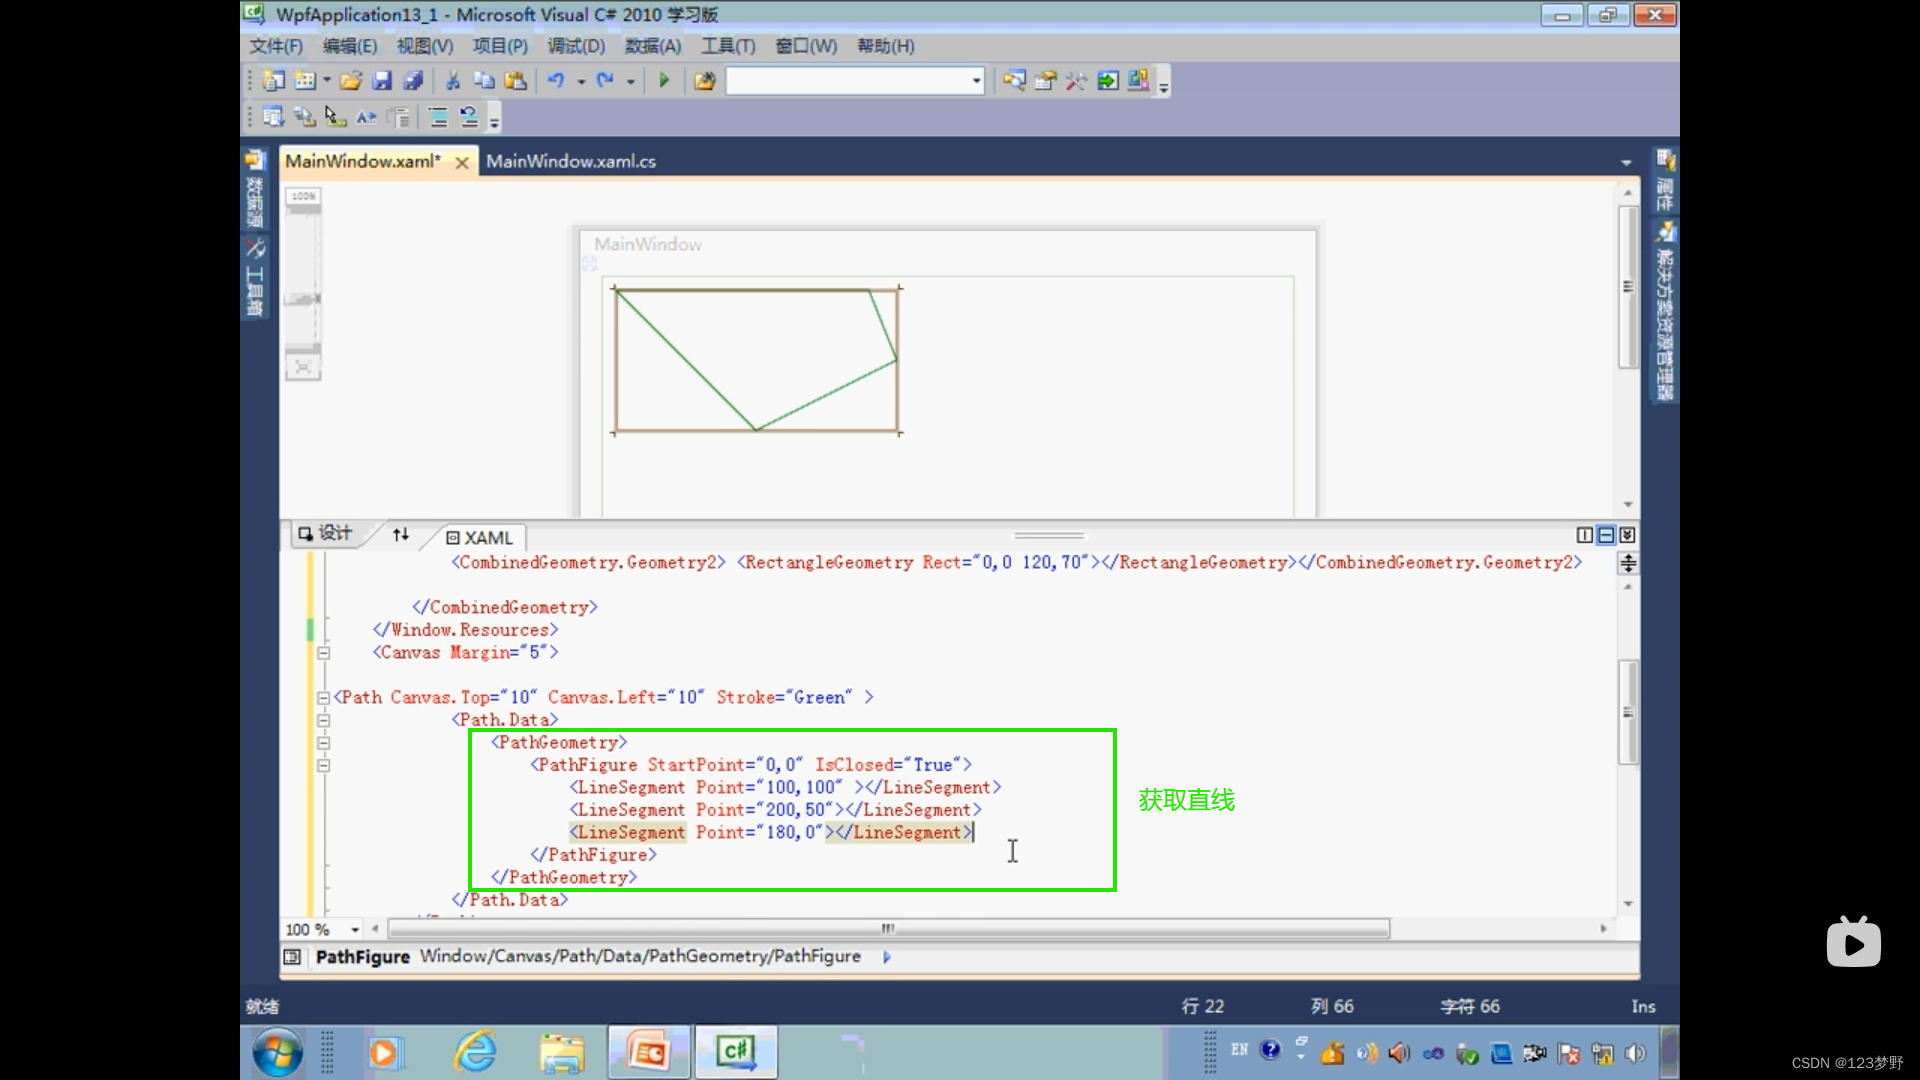Click the designer fit-to-view button
The image size is (1920, 1080).
pyautogui.click(x=303, y=368)
